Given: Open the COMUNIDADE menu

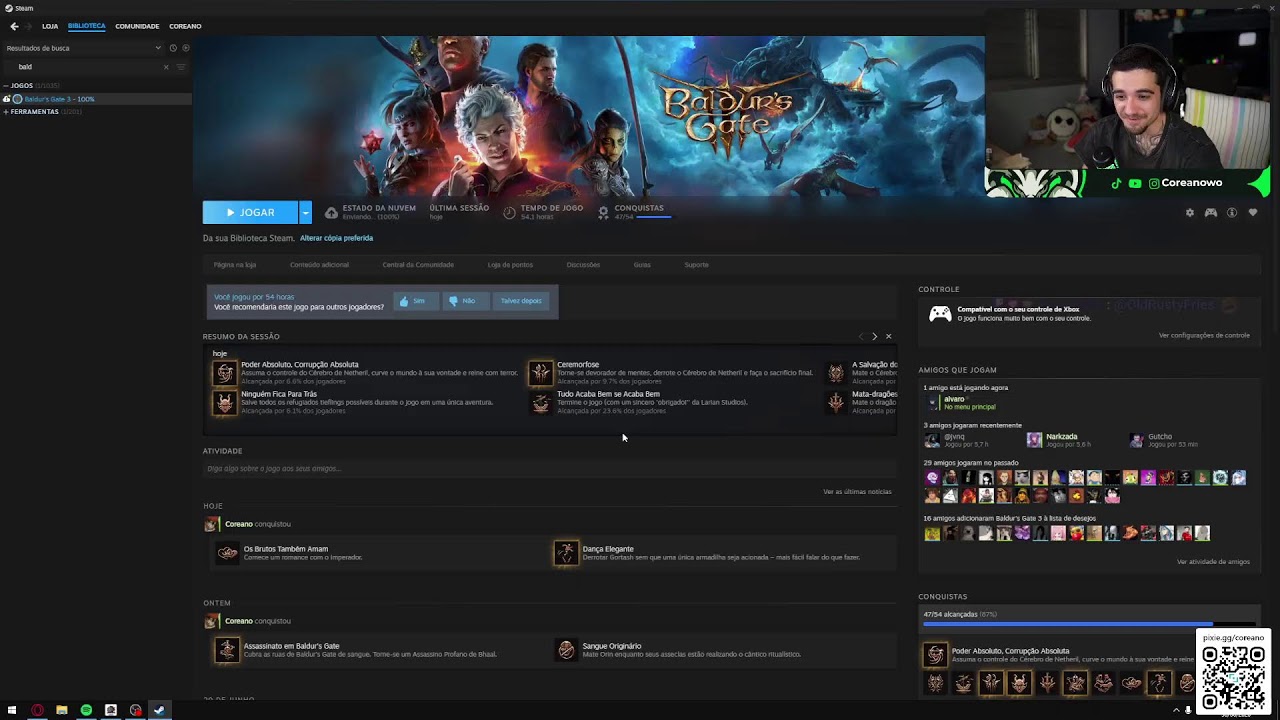Looking at the screenshot, I should click(x=137, y=26).
